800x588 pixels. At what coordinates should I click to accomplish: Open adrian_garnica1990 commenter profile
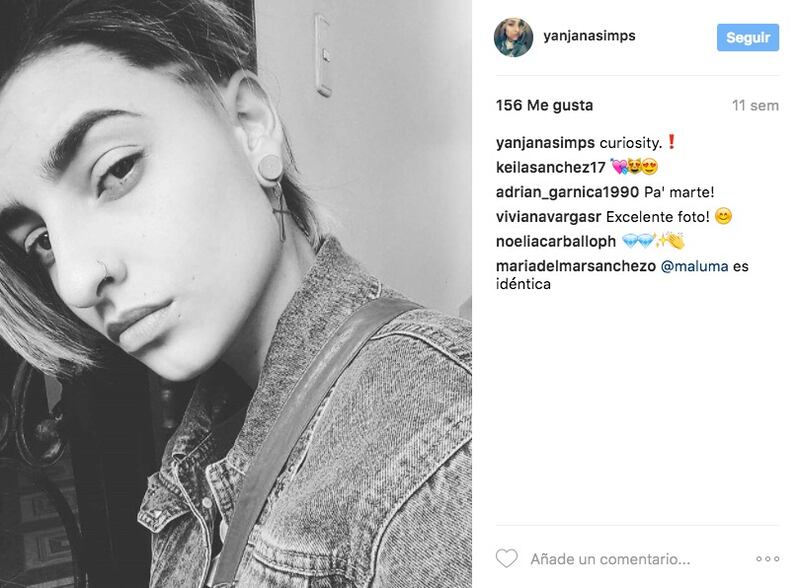click(567, 192)
